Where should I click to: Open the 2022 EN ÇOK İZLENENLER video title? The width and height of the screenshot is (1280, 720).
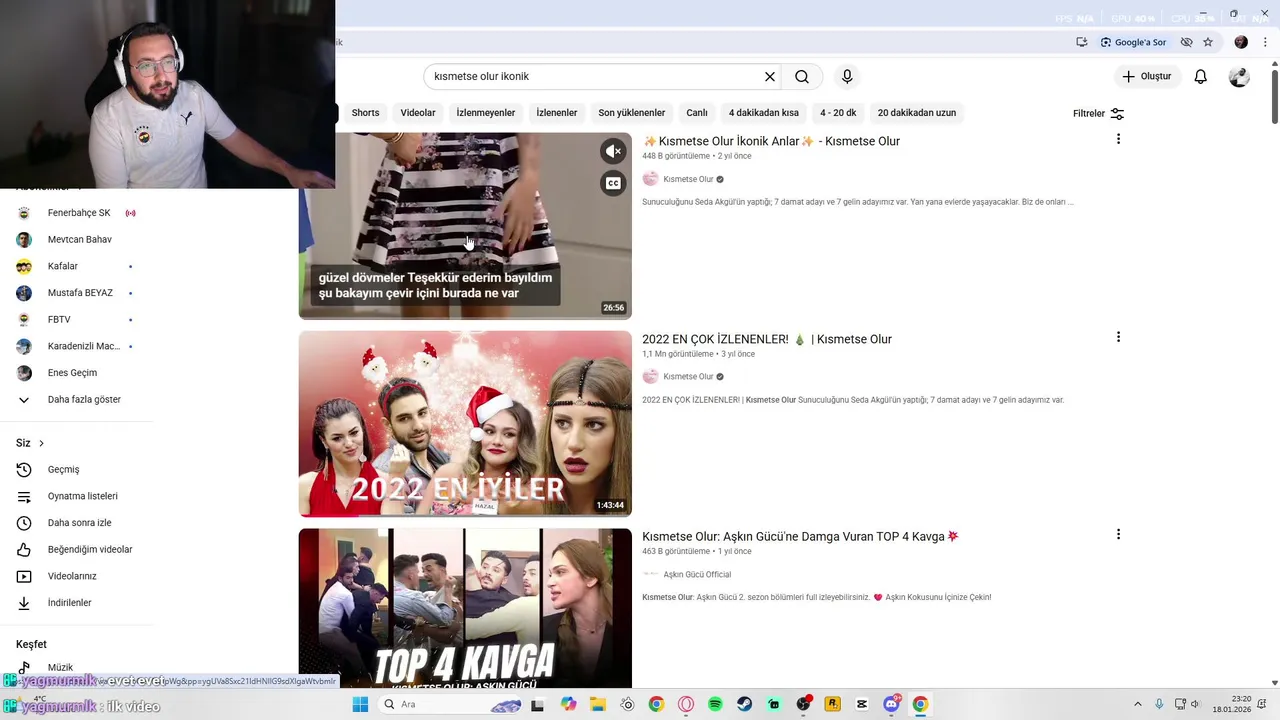point(767,339)
